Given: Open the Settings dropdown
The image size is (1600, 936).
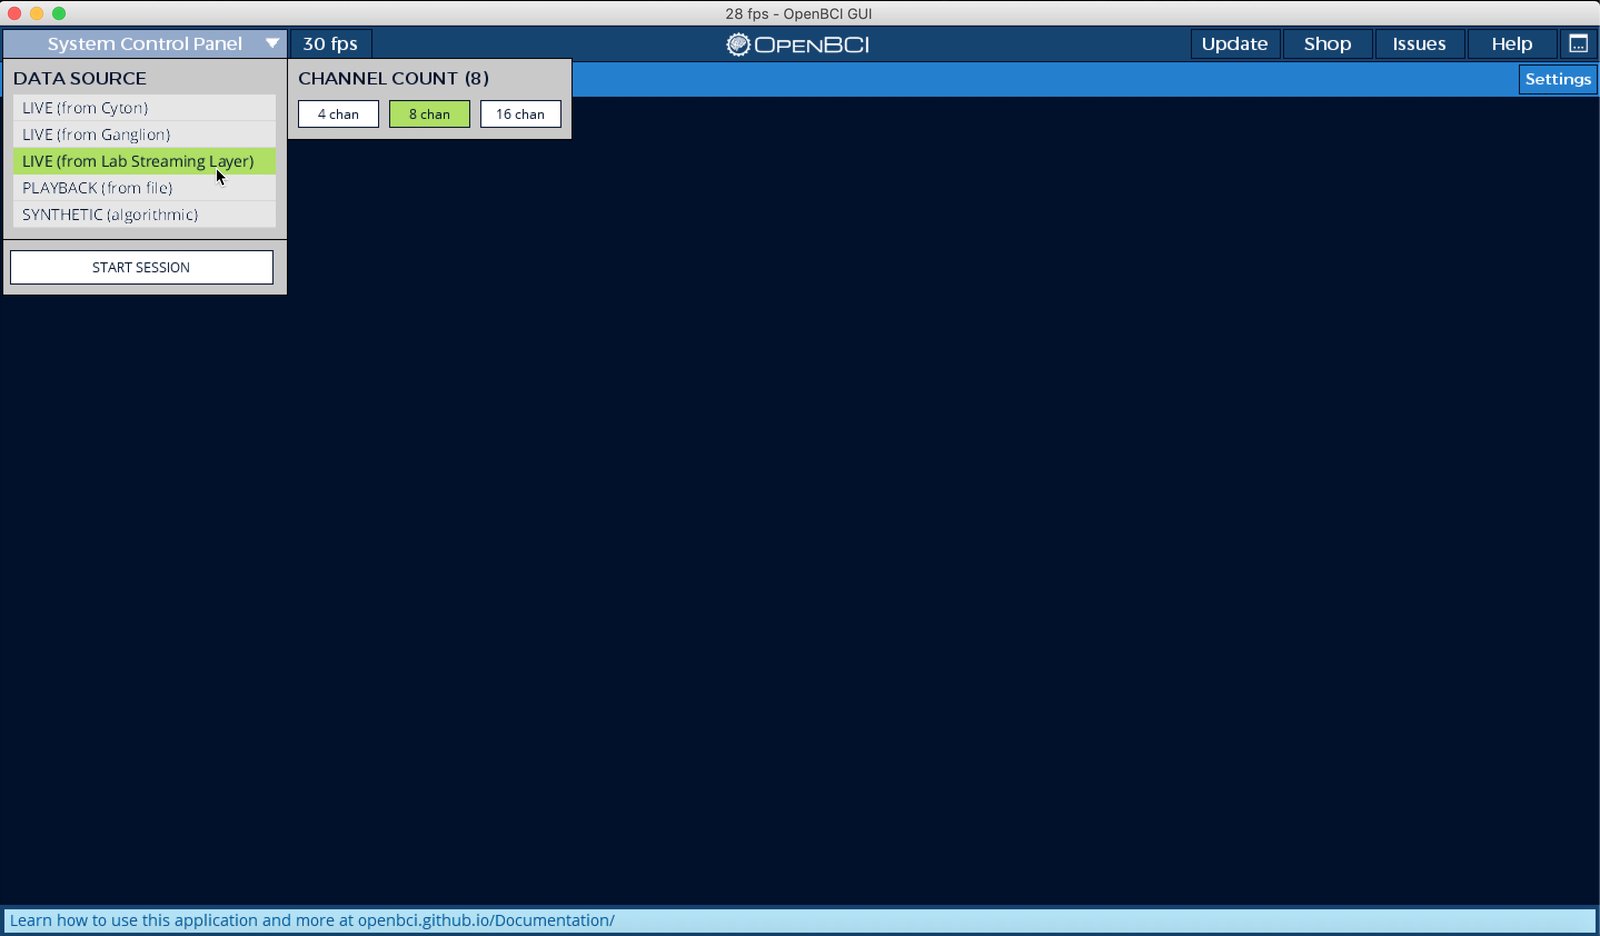Looking at the screenshot, I should pos(1557,79).
